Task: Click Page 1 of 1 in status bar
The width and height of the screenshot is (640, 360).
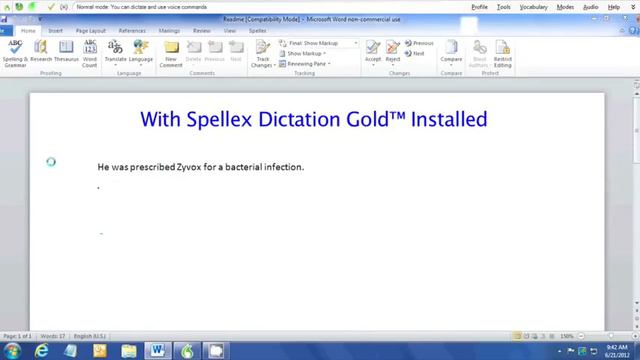Action: 17,336
